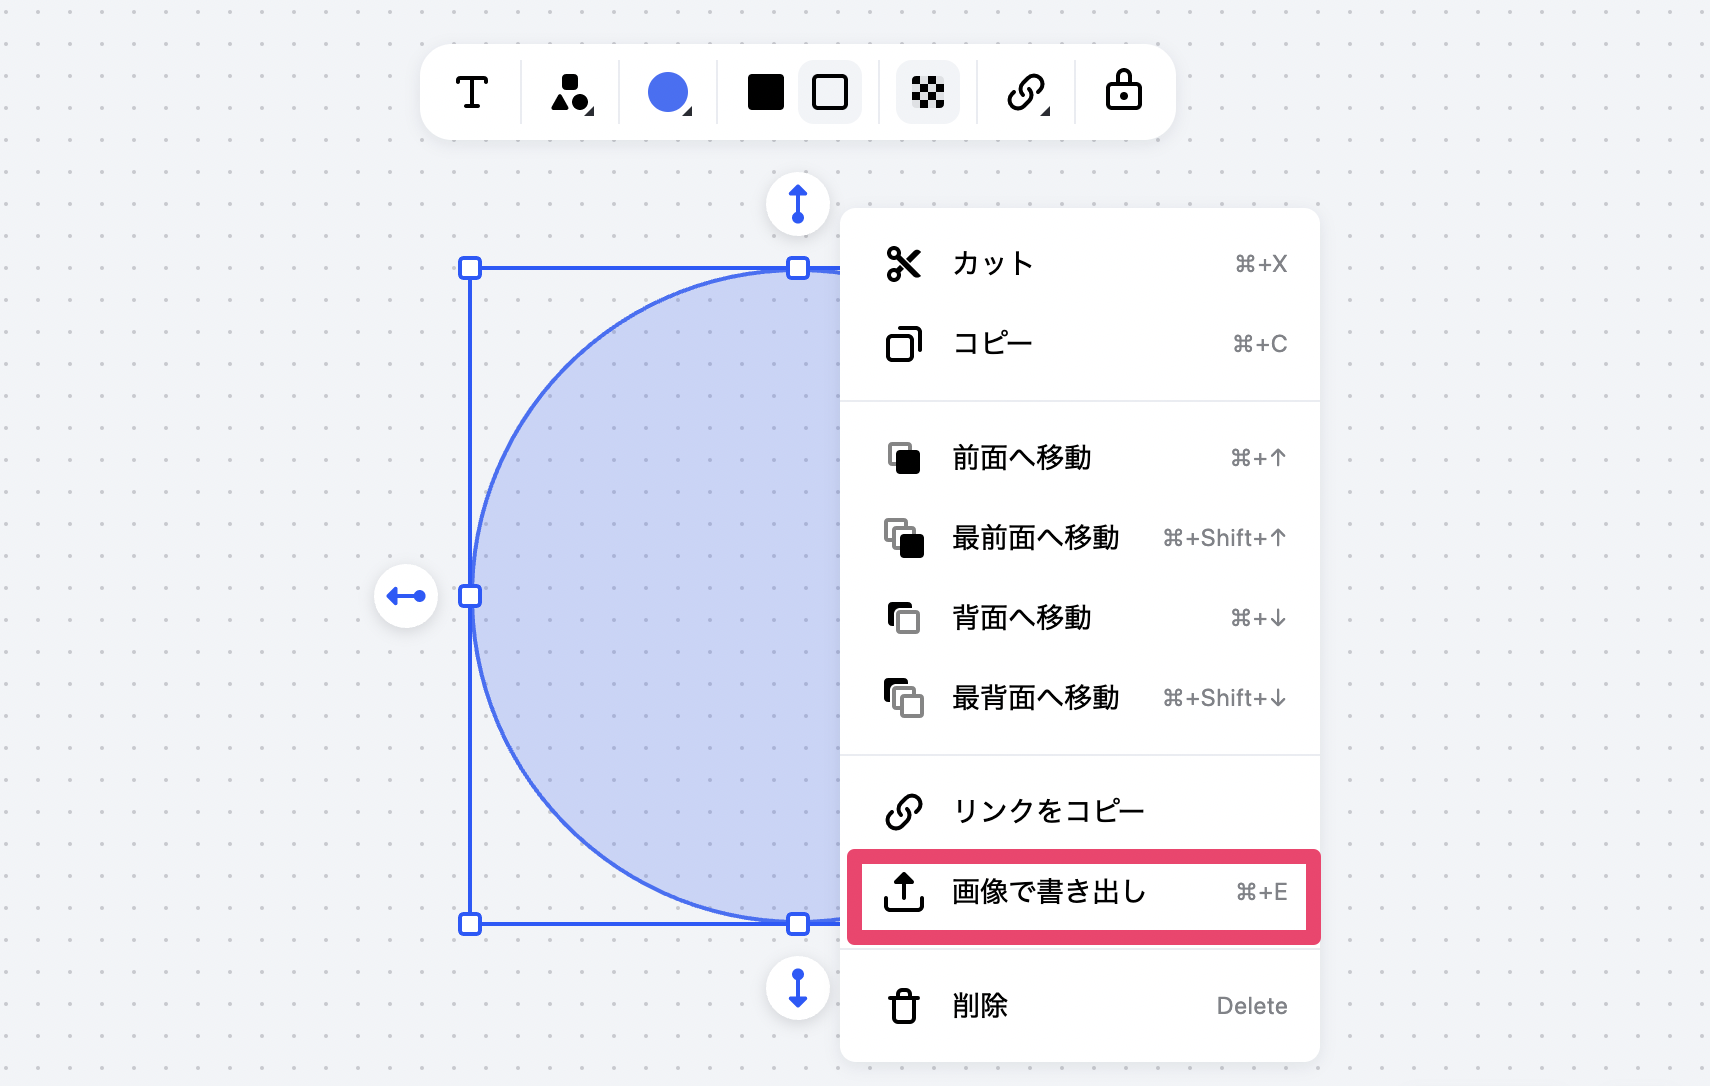The height and width of the screenshot is (1086, 1710).
Task: Click the bottom-middle resize handle
Action: 798,924
